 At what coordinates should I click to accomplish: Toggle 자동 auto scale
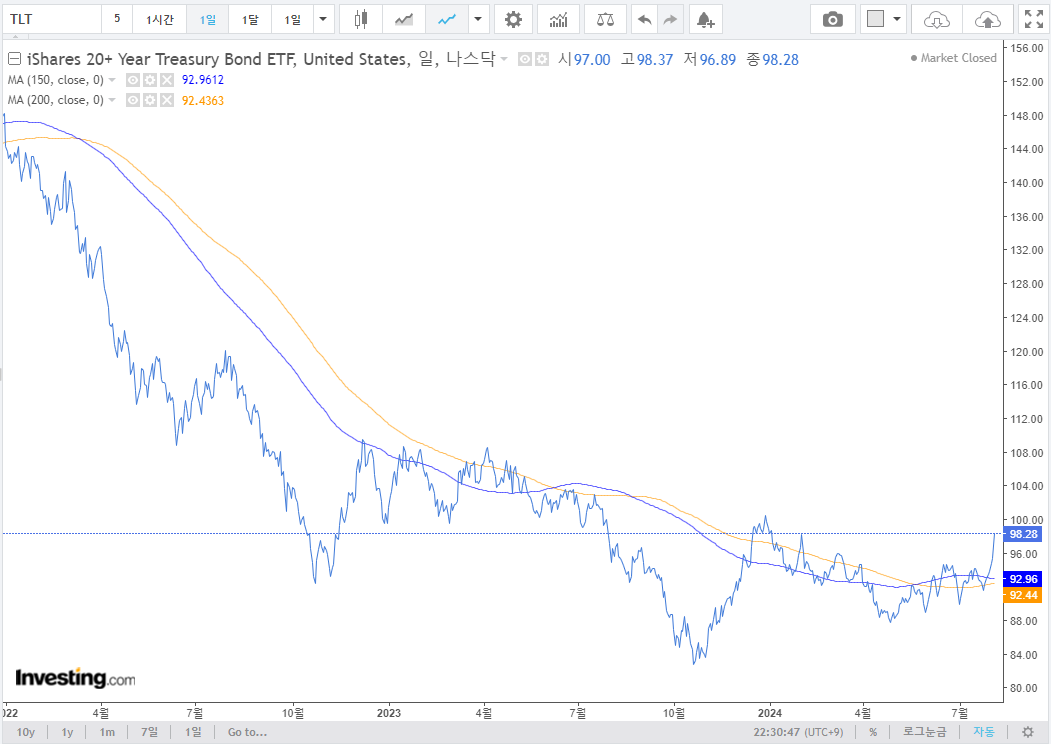pos(984,732)
